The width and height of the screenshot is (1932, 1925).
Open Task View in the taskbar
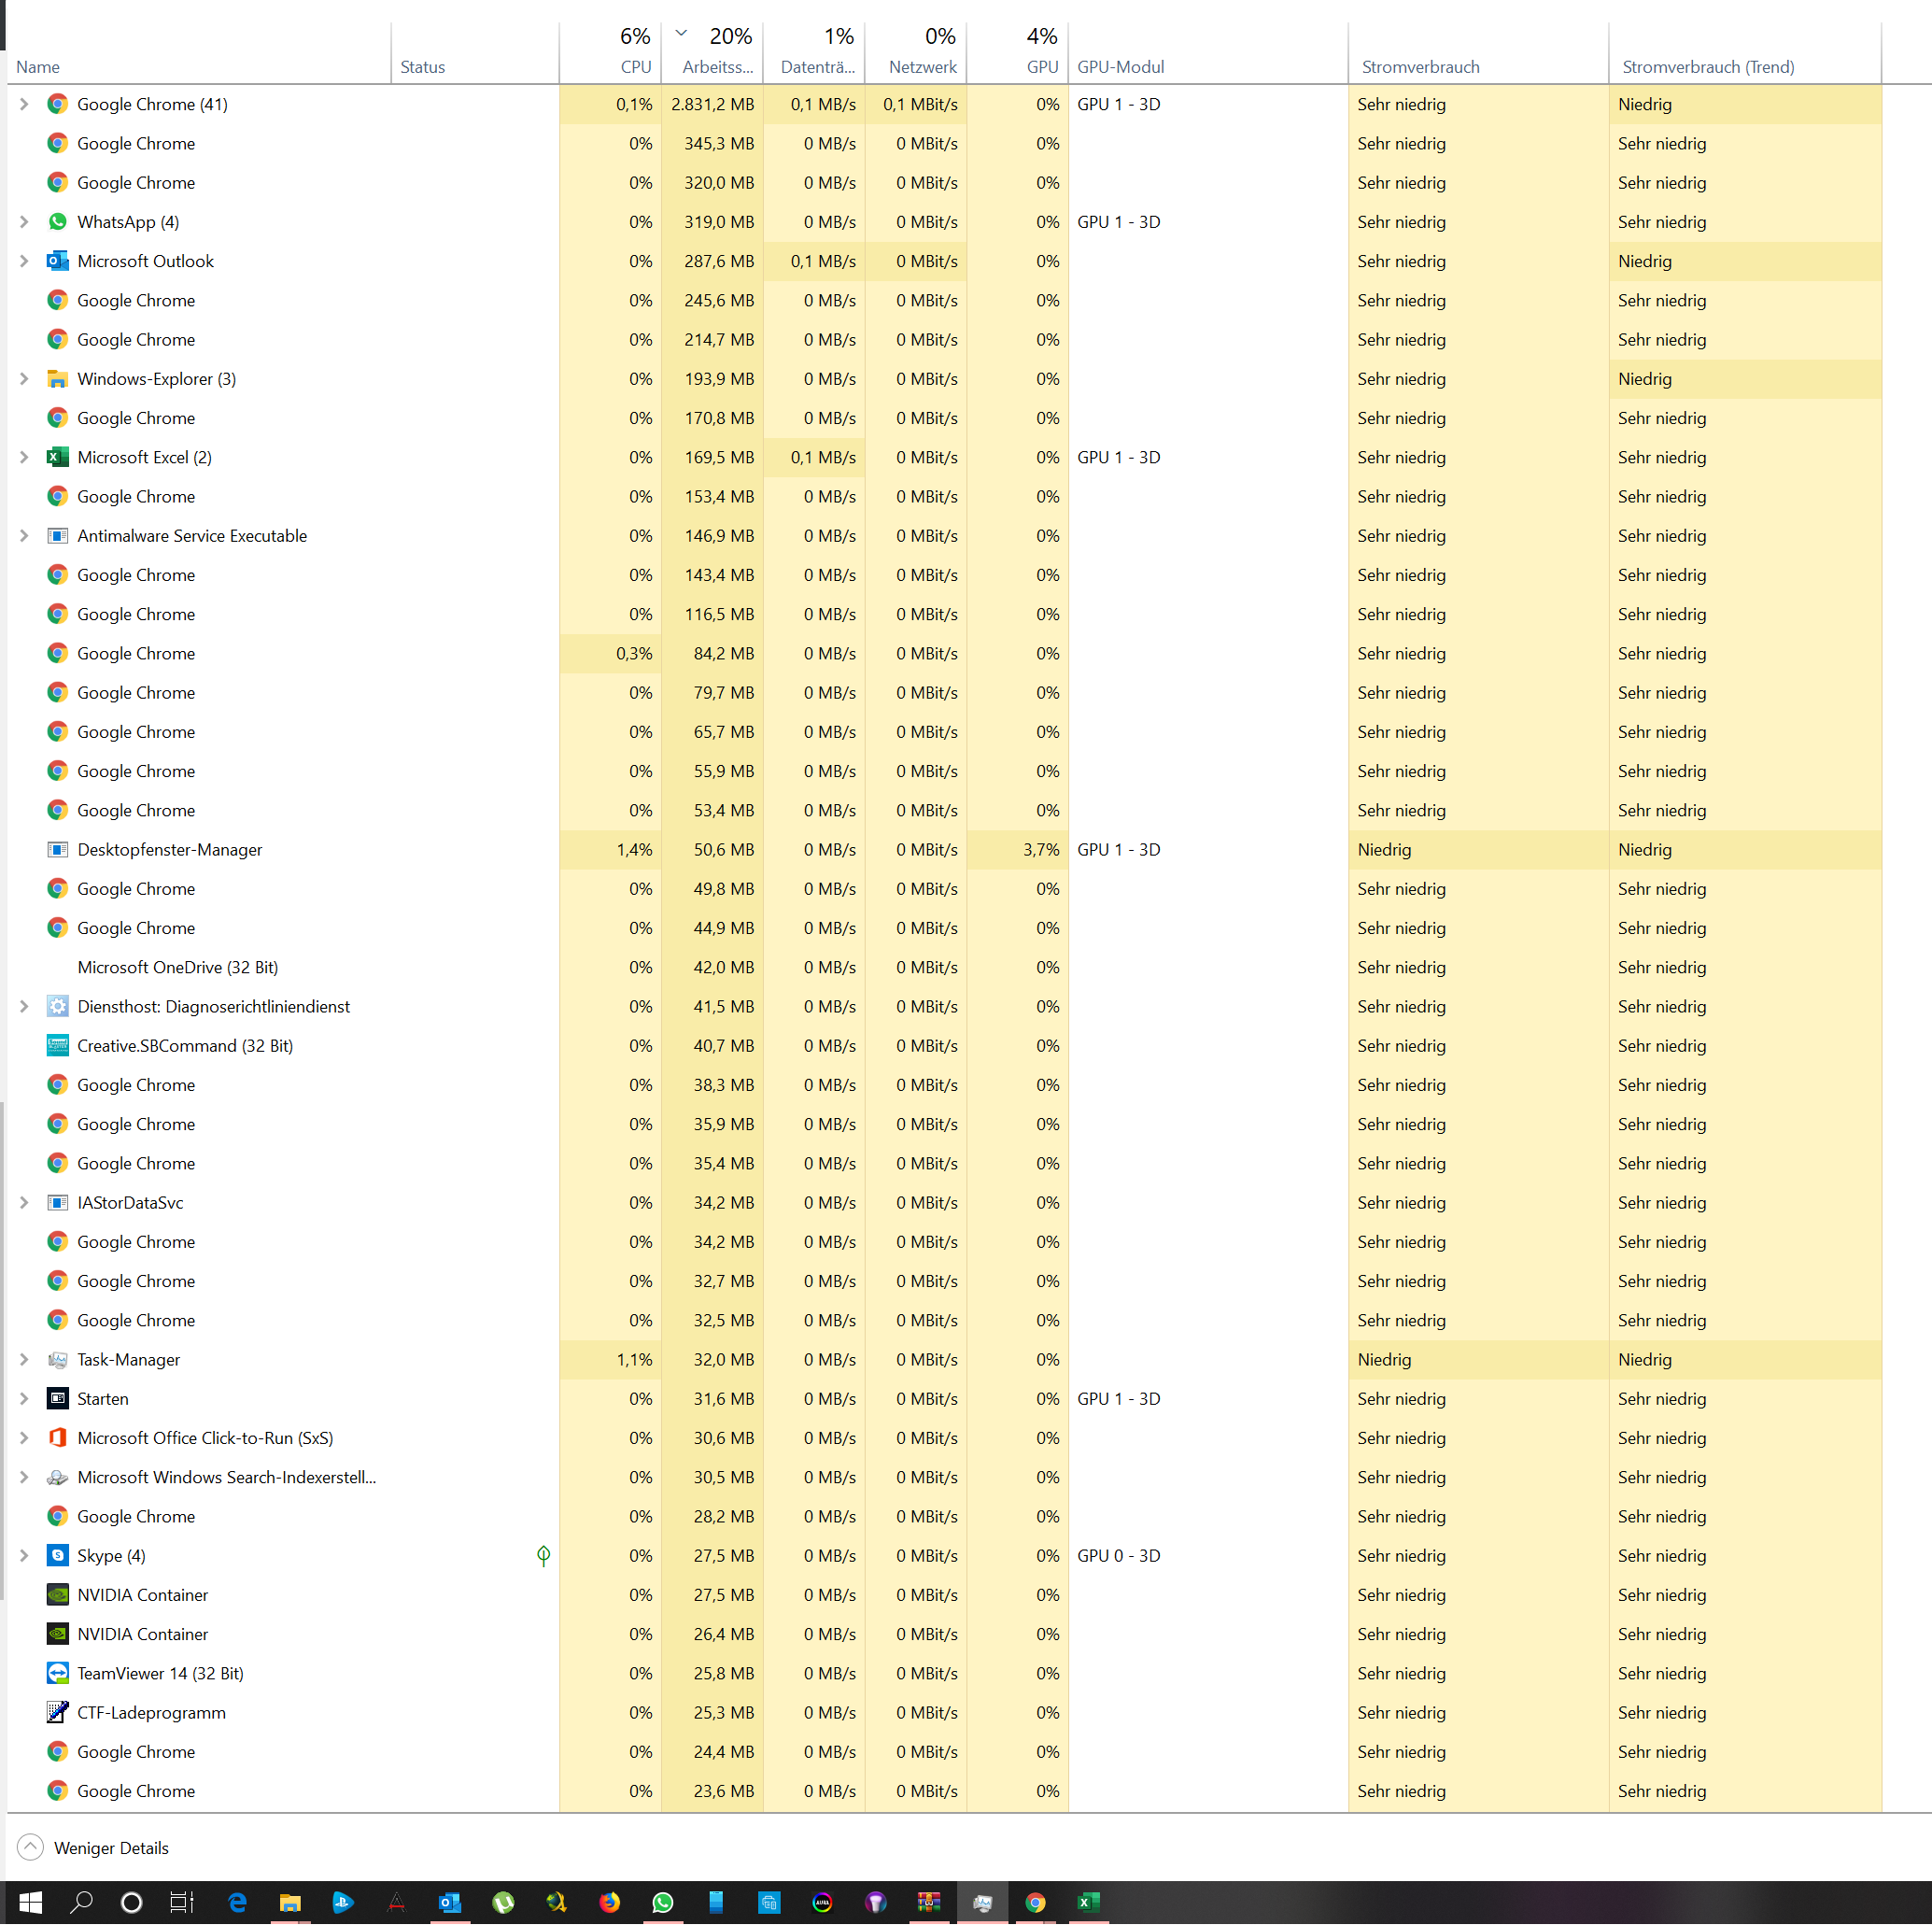pyautogui.click(x=182, y=1903)
